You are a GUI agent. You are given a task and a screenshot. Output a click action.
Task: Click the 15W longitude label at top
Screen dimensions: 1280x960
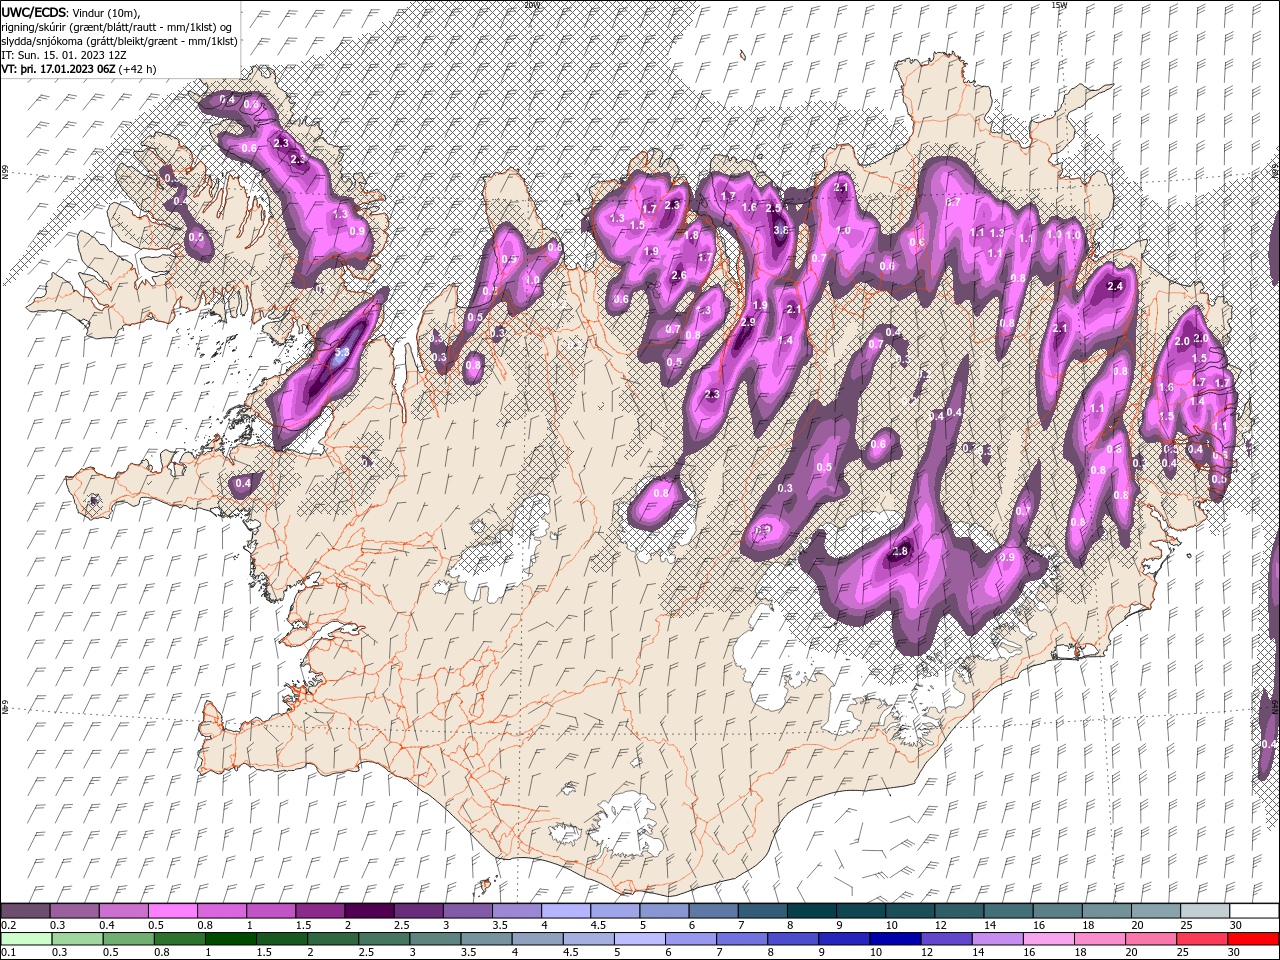tap(1059, 5)
